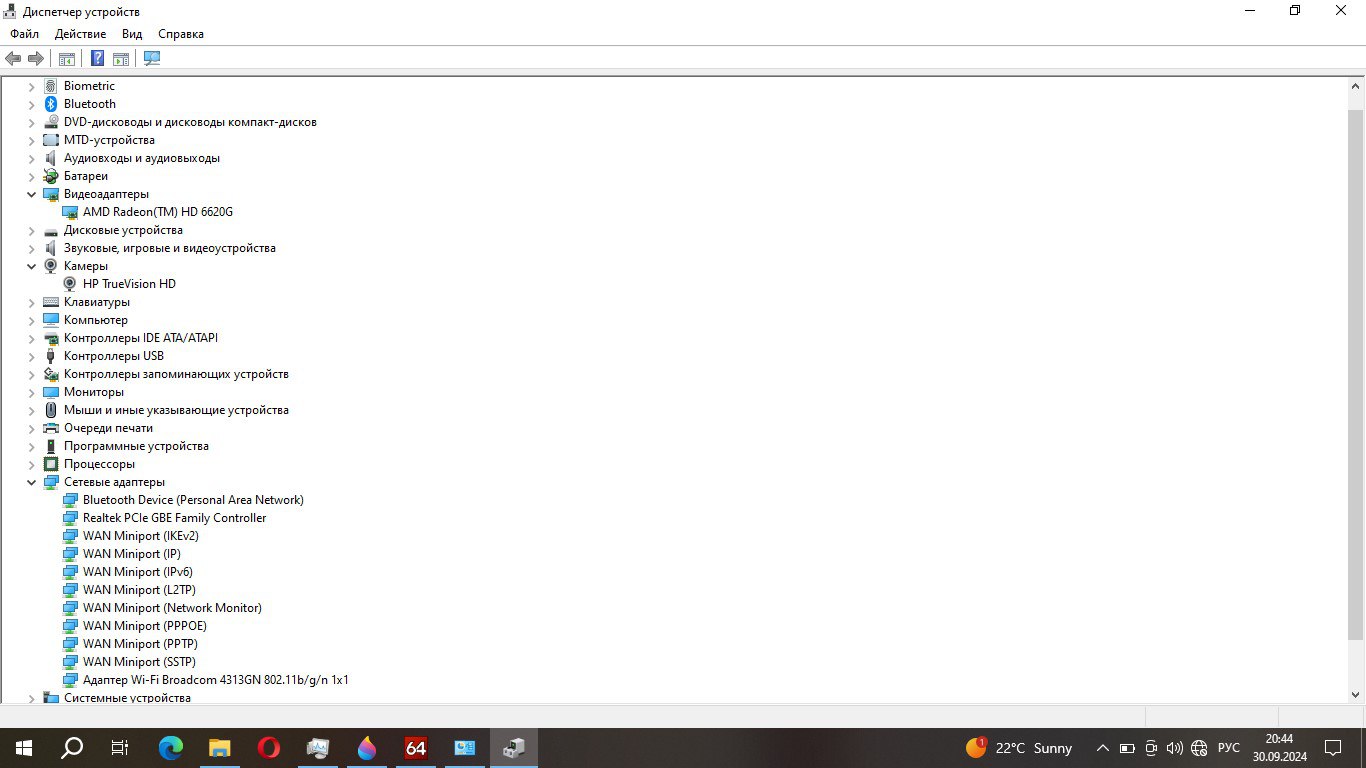Click the Очереди печати printer icon
1366x768 pixels.
pyautogui.click(x=51, y=428)
